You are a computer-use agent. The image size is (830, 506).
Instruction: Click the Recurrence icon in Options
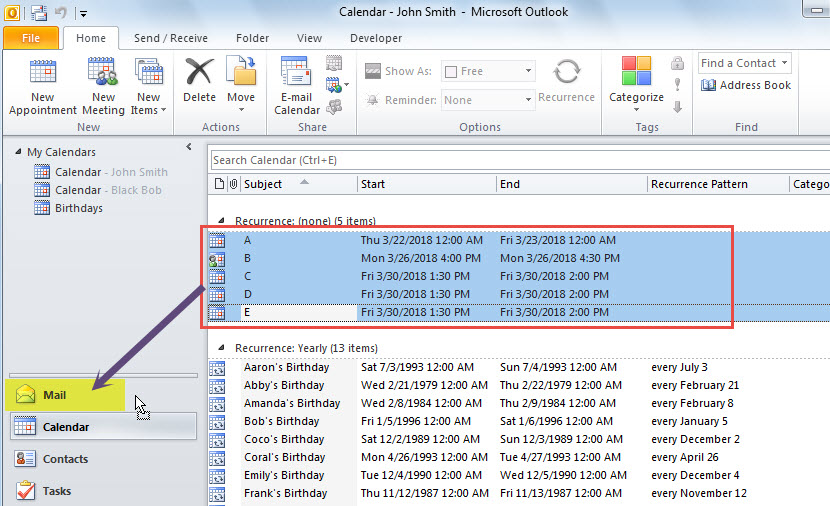pyautogui.click(x=566, y=71)
